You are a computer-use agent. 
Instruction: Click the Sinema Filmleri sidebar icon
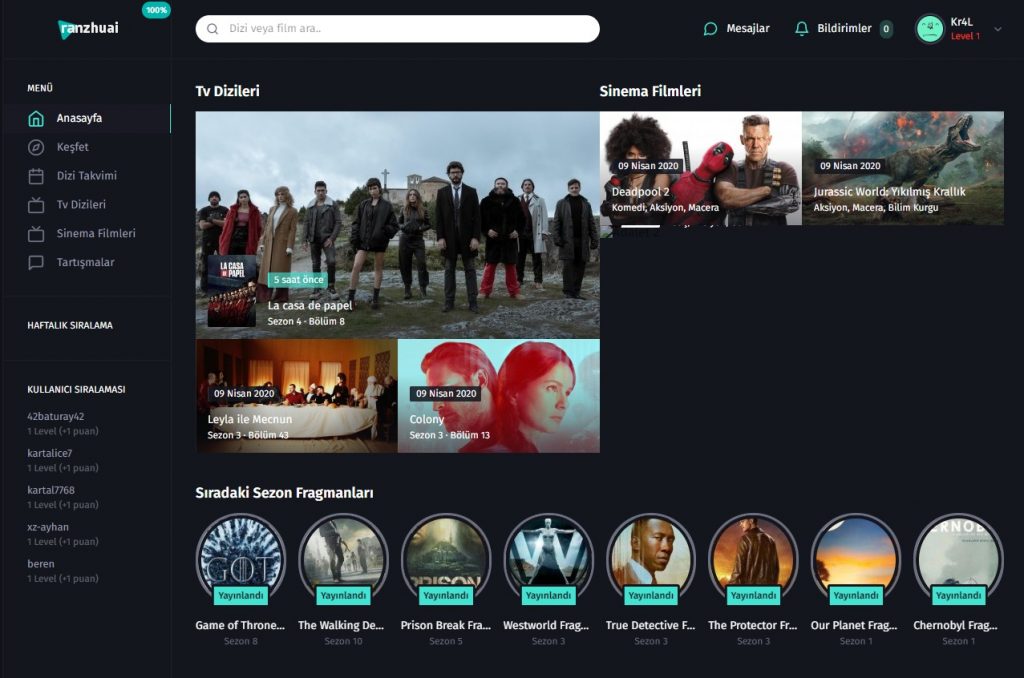36,234
